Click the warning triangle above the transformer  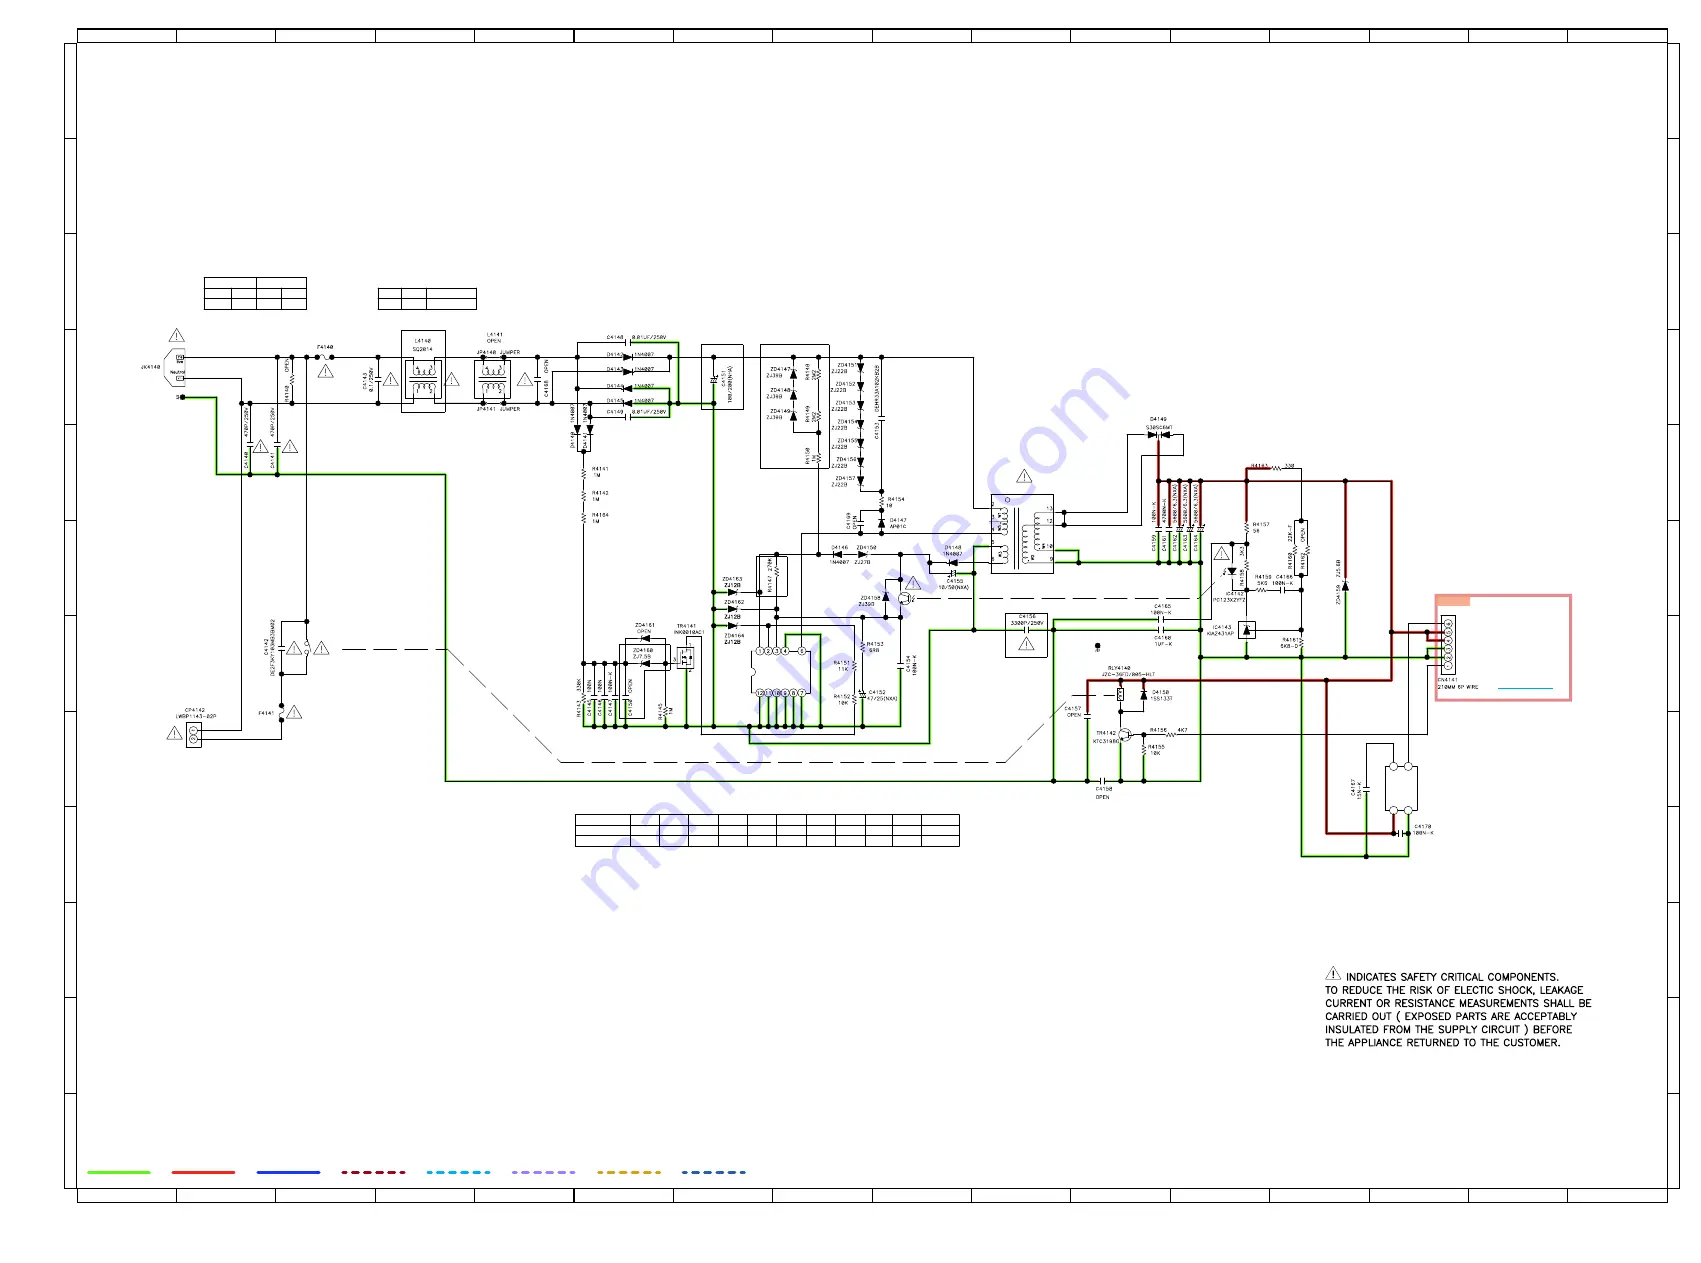(1024, 476)
